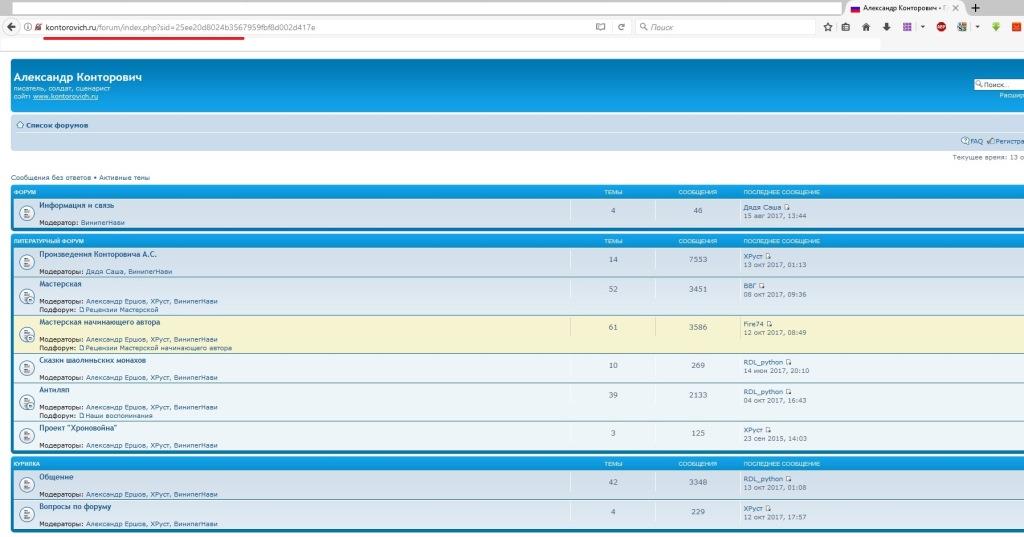This screenshot has height=537, width=1024.
Task: Go to home page via house icon
Action: coord(866,27)
